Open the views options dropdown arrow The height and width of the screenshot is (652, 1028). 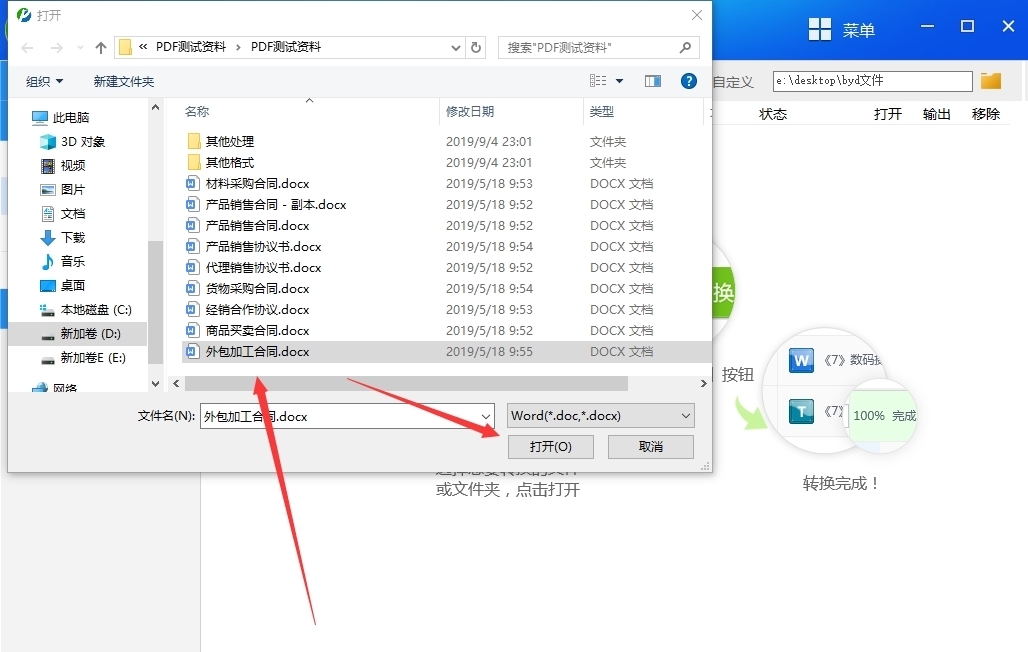point(617,81)
